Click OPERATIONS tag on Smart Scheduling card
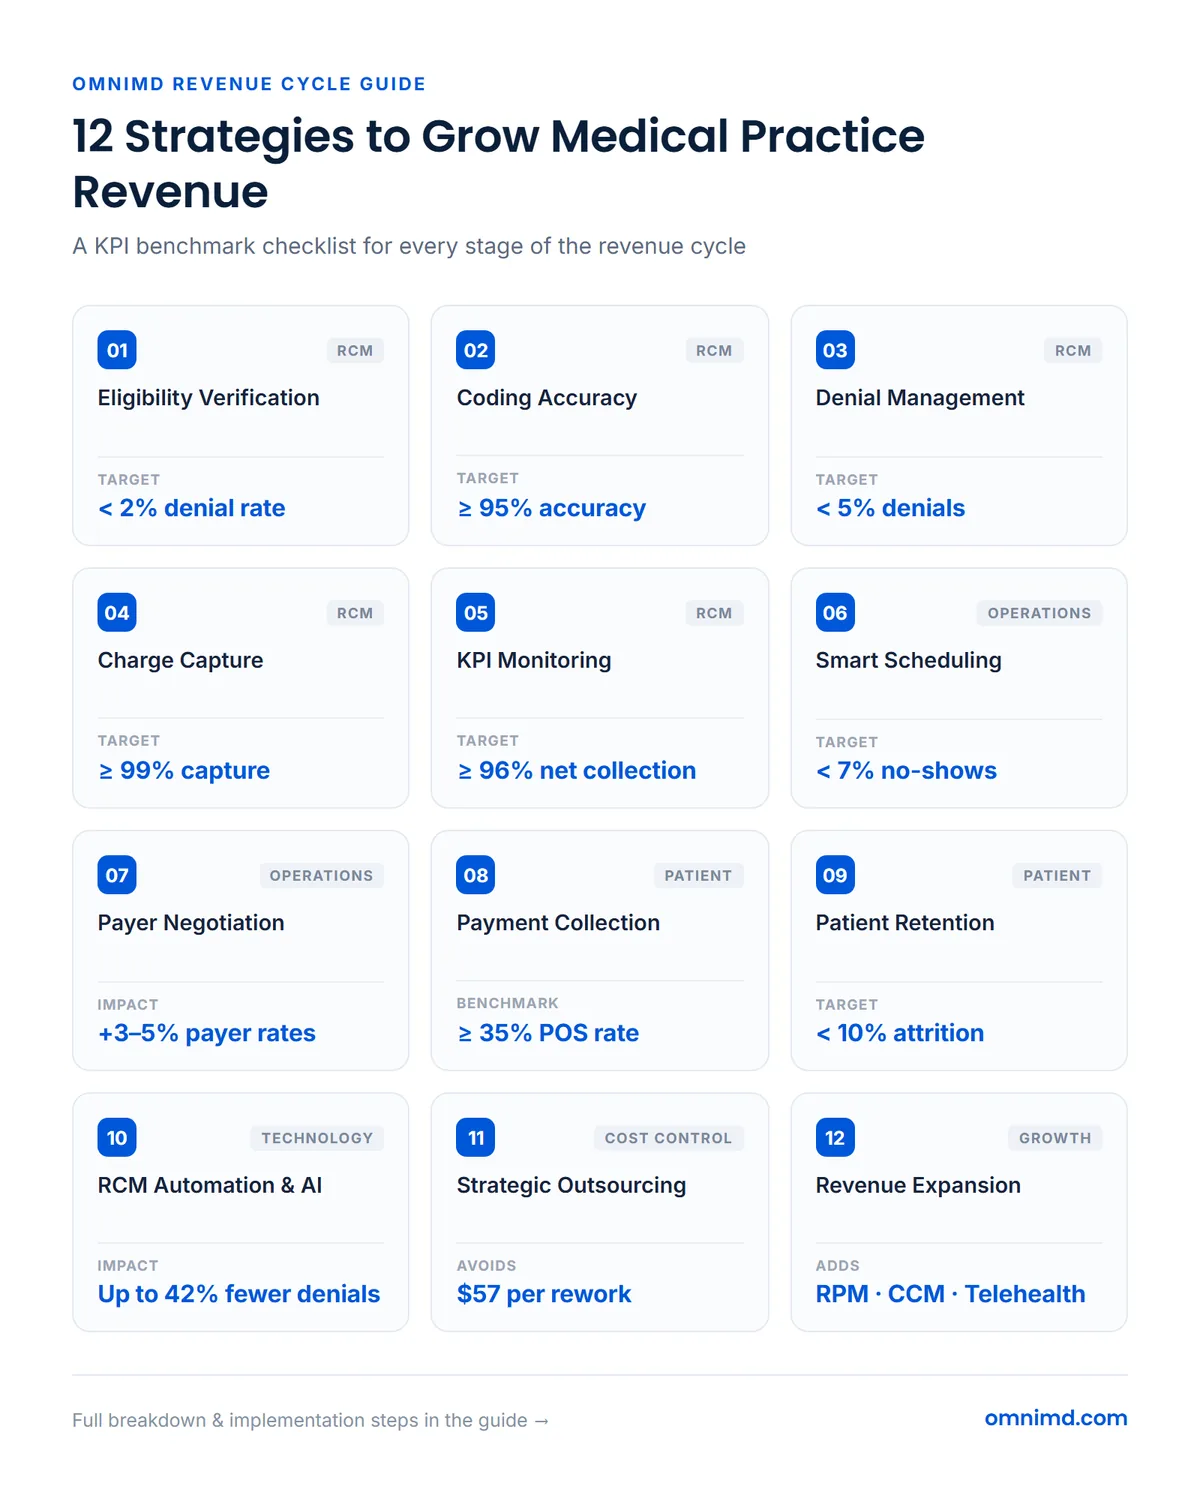This screenshot has width=1200, height=1496. (1039, 613)
